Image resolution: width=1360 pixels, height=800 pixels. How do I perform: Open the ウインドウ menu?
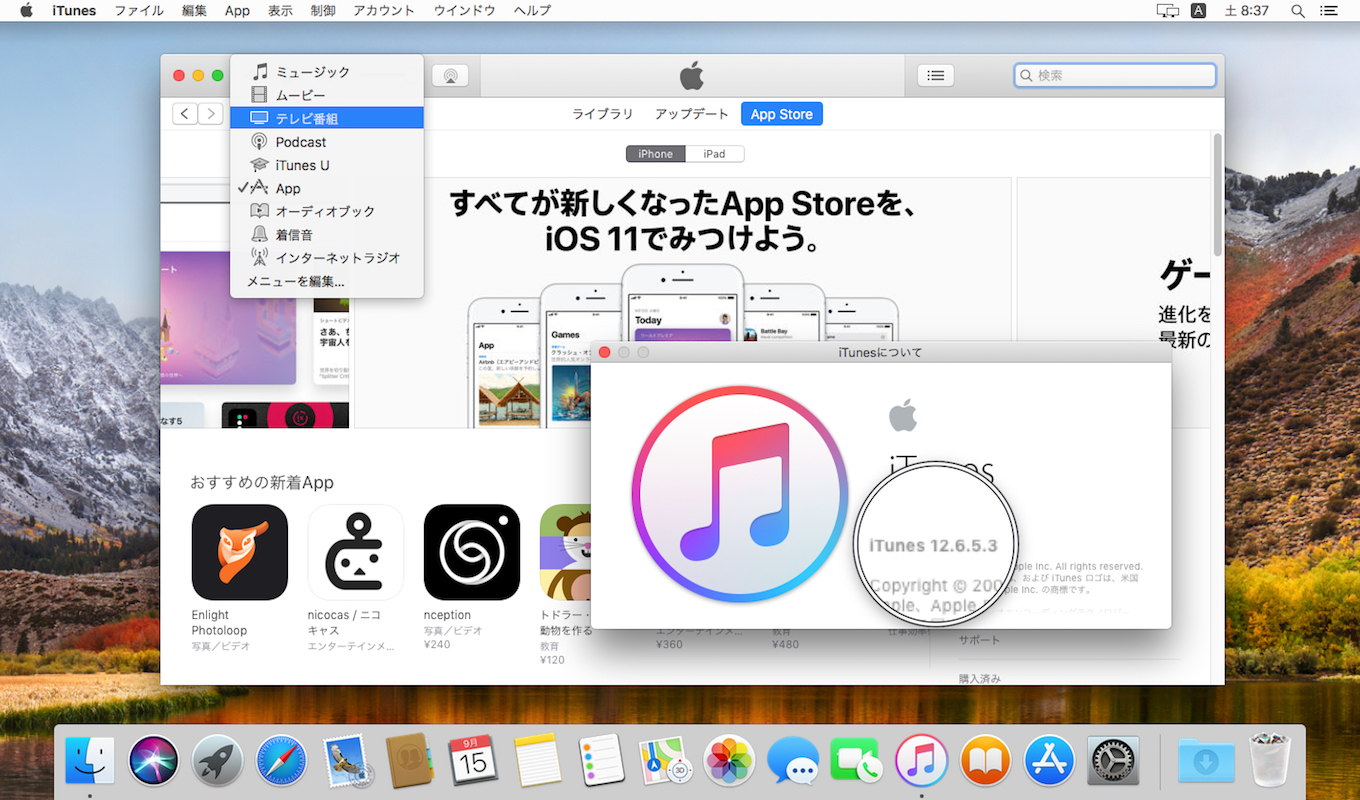(x=464, y=10)
